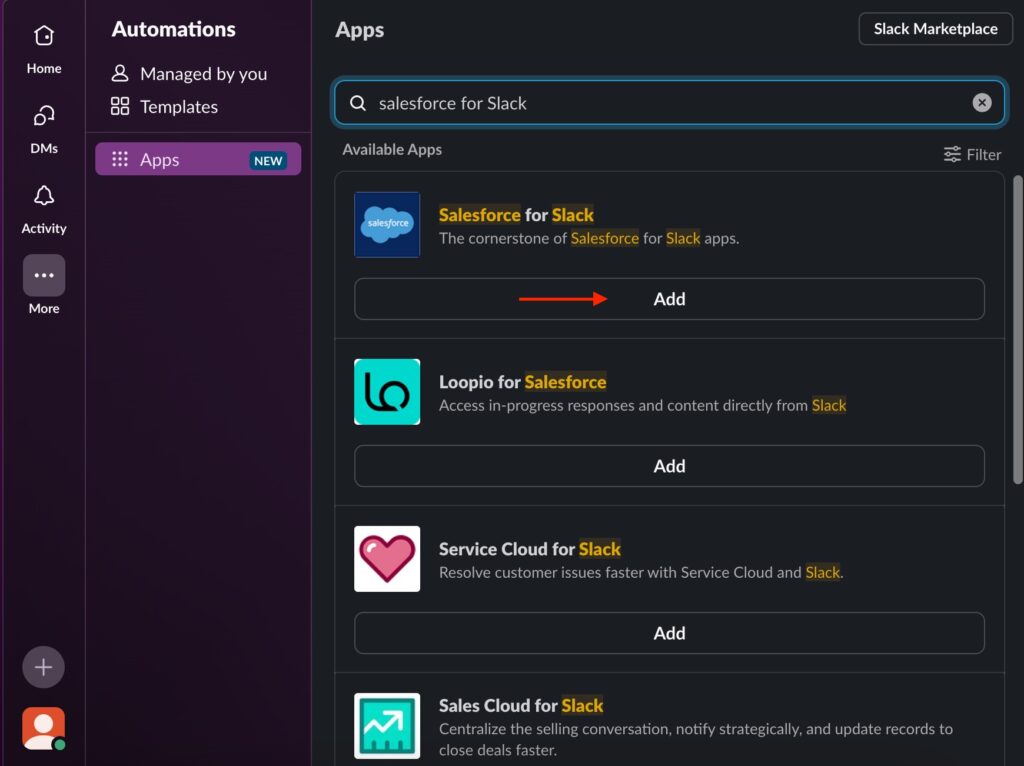The width and height of the screenshot is (1024, 766).
Task: Add the Salesforce for Slack app
Action: tap(669, 299)
